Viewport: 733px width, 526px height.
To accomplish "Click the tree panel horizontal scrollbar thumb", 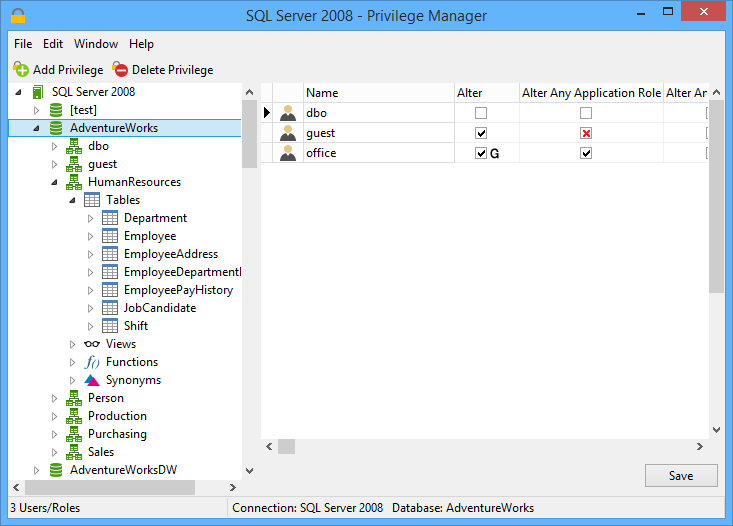I will coord(110,487).
